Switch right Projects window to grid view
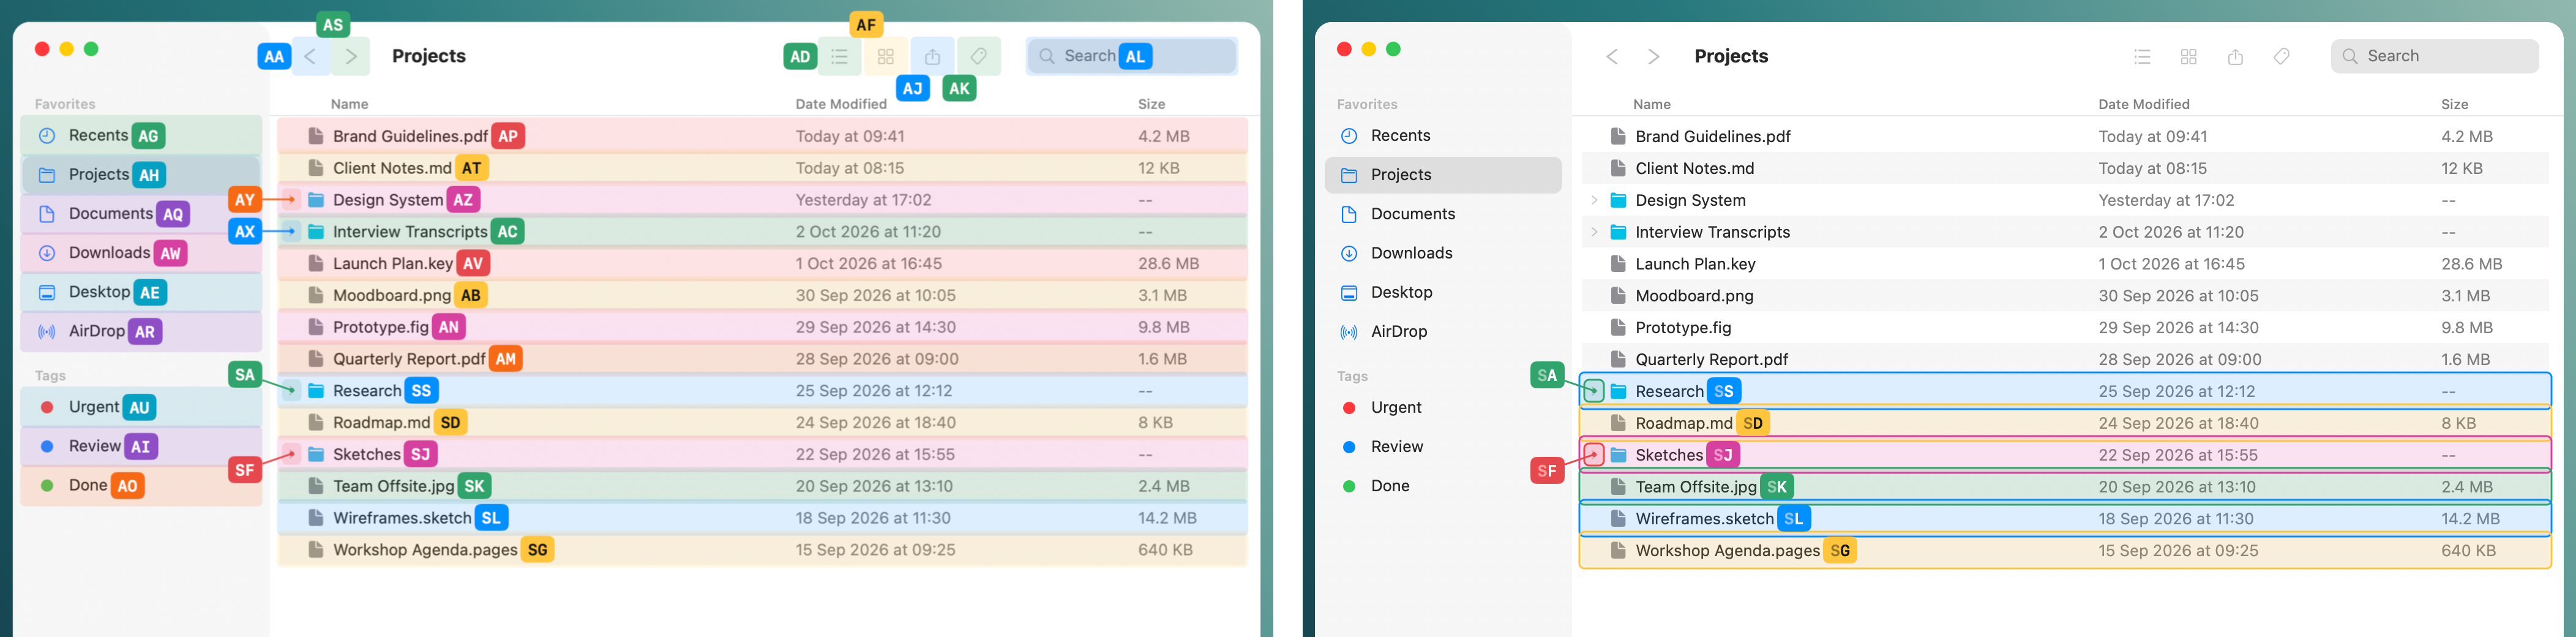 2189,57
